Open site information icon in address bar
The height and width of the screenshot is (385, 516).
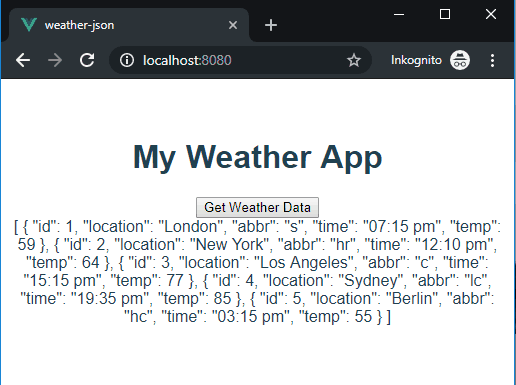click(127, 60)
